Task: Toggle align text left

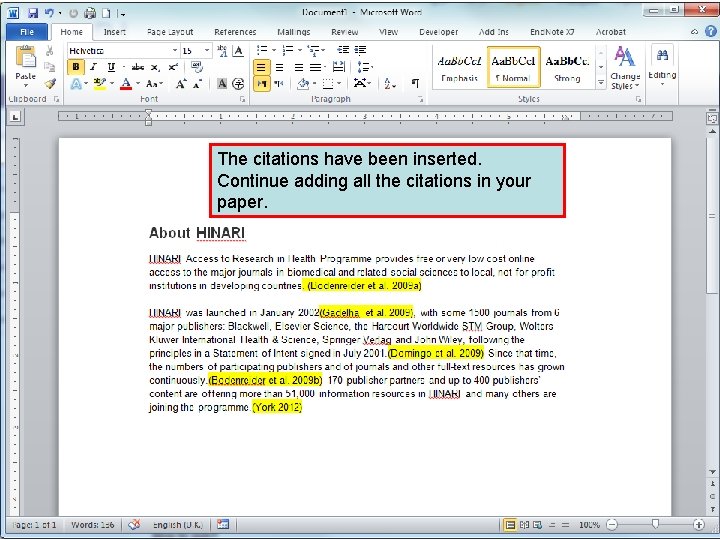Action: coord(261,67)
